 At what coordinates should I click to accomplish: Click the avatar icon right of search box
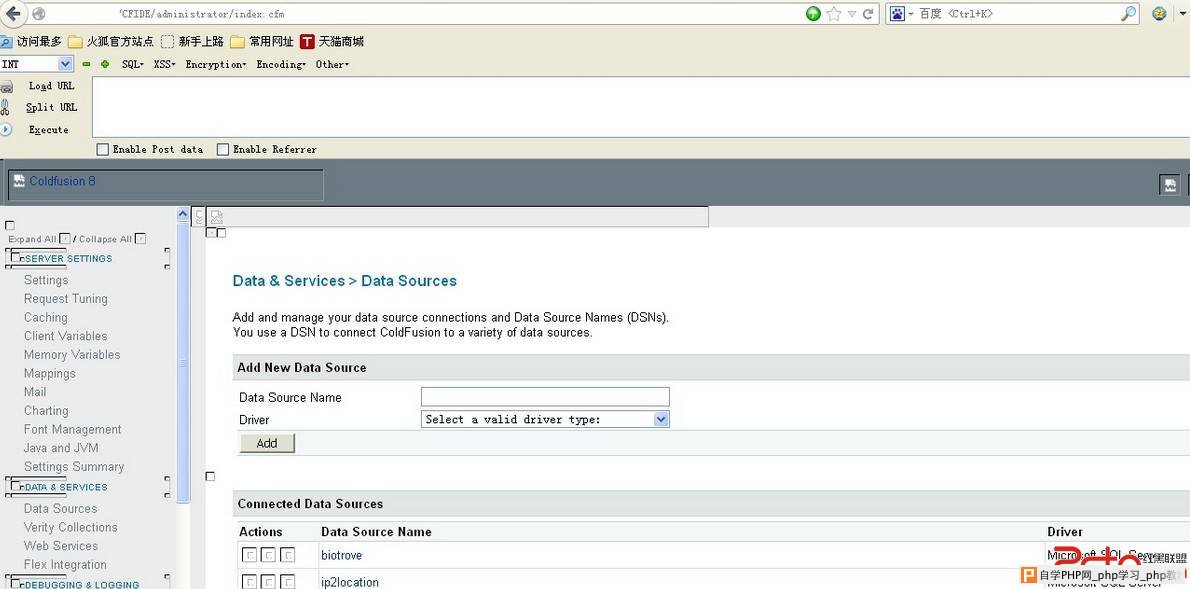(x=1159, y=14)
